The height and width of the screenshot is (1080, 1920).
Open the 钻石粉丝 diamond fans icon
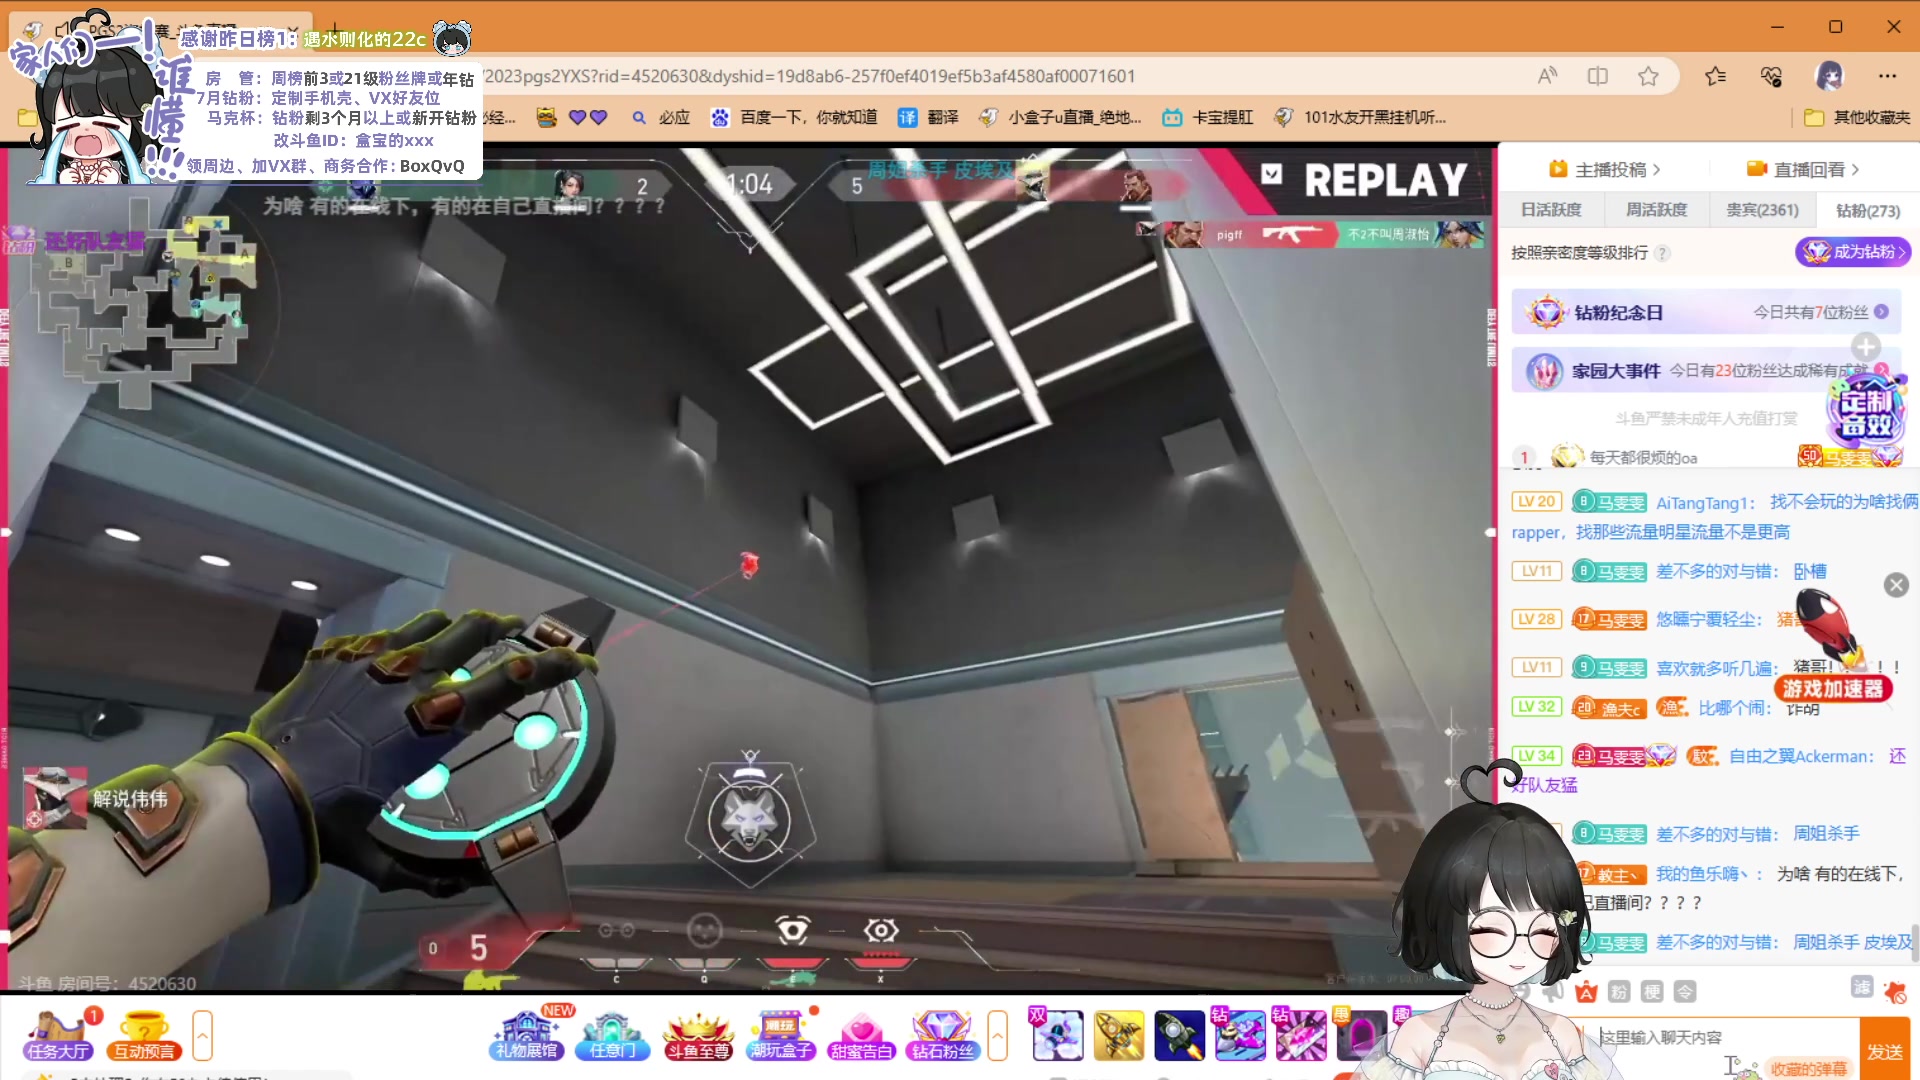click(x=942, y=1035)
